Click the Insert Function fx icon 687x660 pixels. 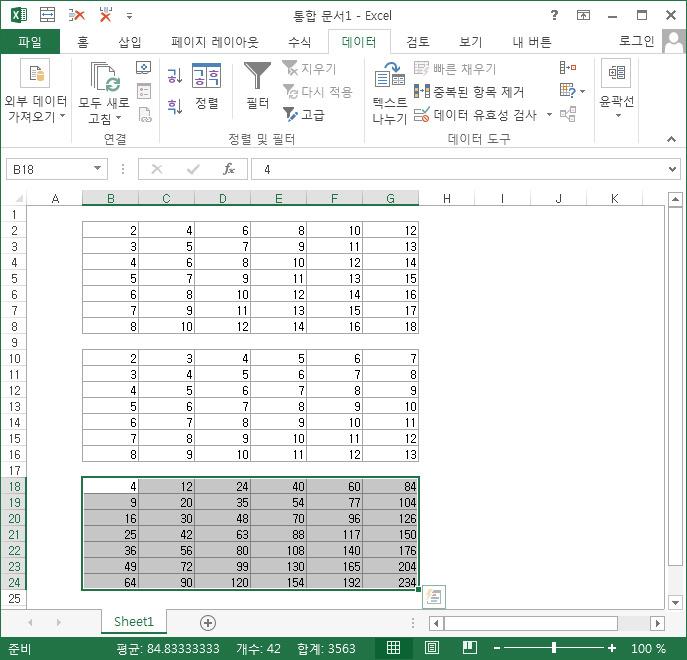[229, 169]
